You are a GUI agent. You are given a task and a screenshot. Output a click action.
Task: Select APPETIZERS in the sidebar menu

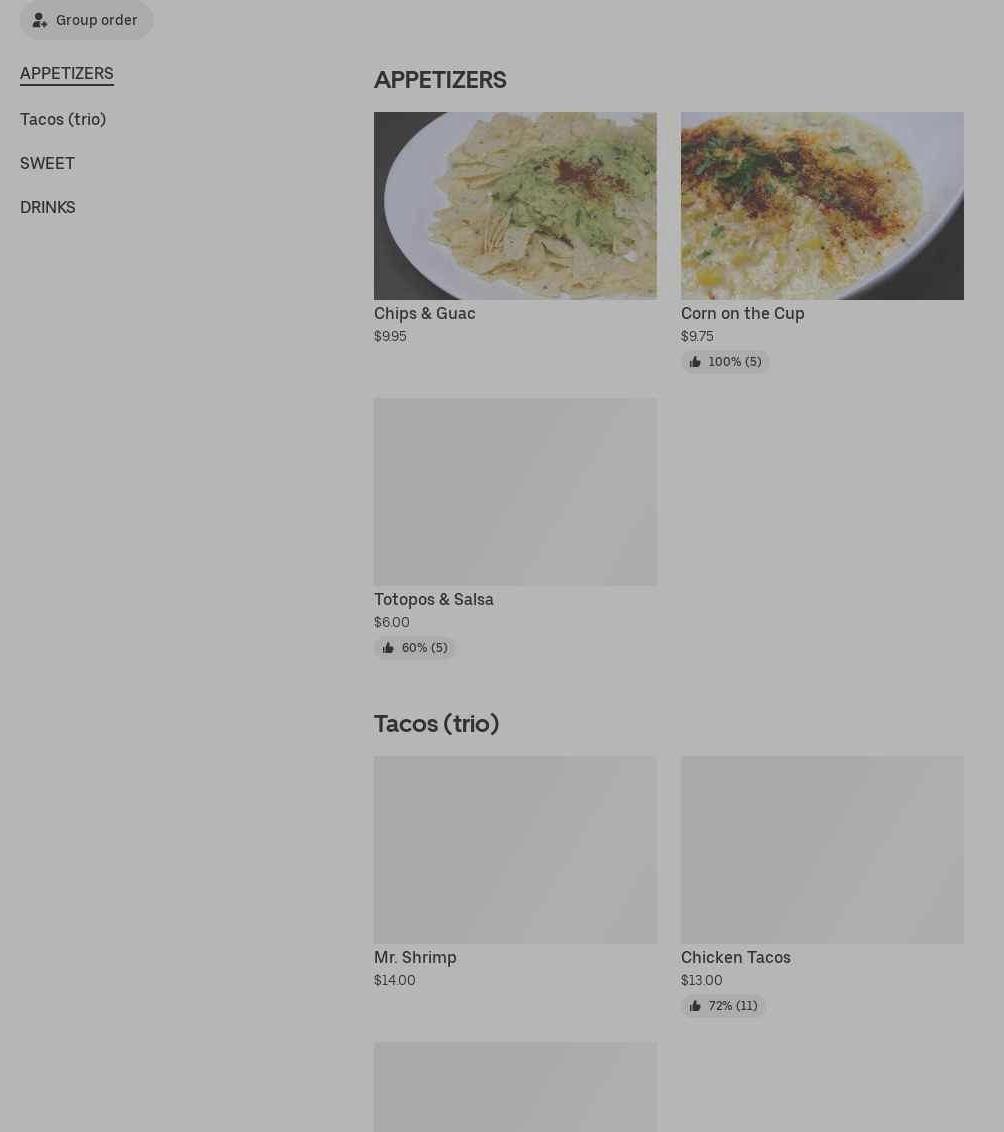click(x=66, y=74)
